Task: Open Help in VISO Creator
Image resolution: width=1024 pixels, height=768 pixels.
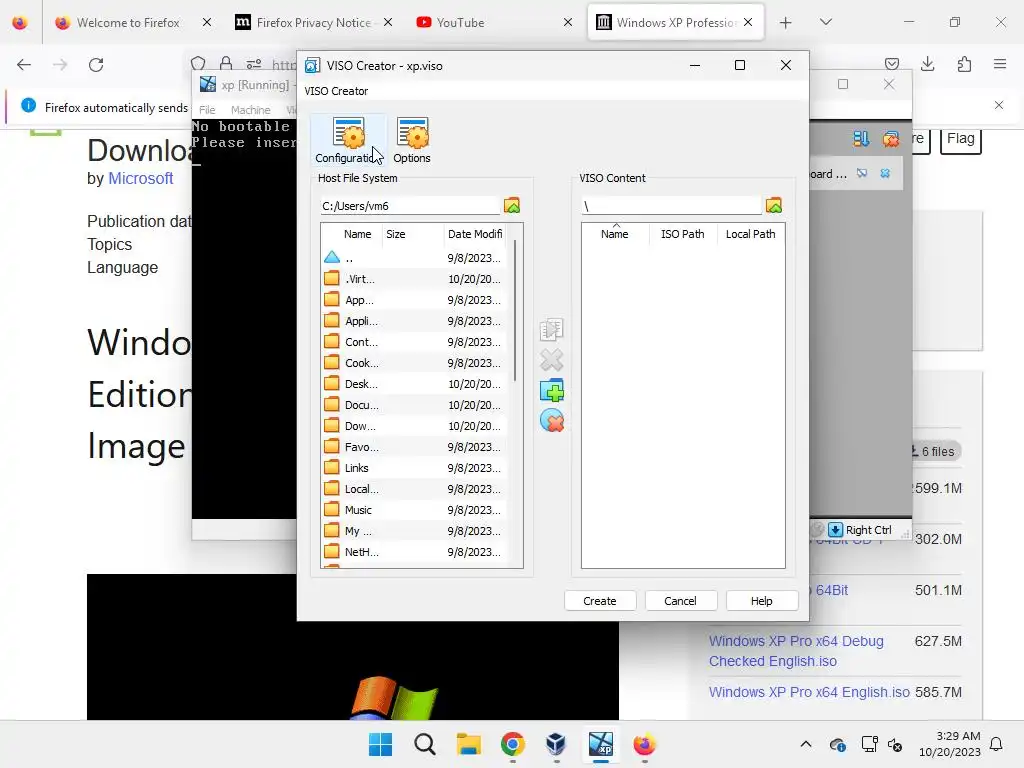Action: 761,601
